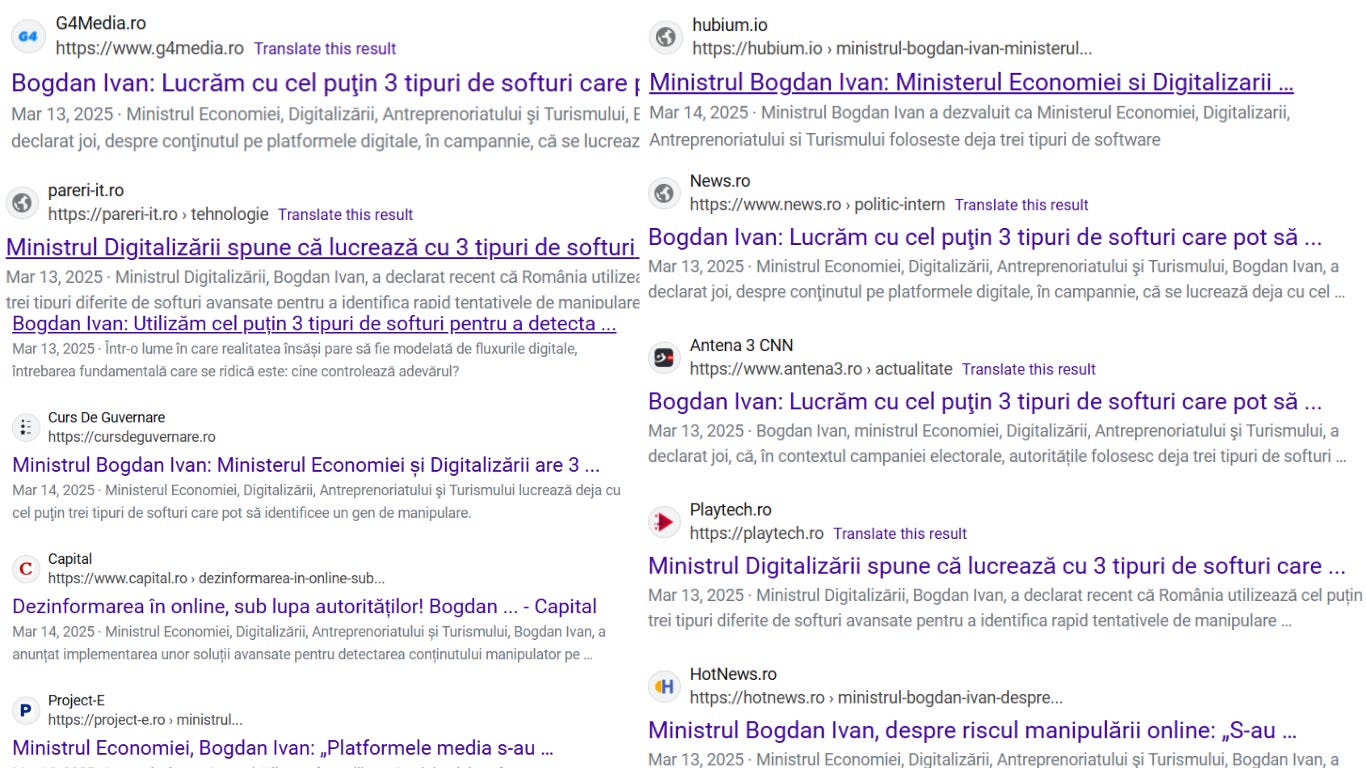Open Capital headline 'Dezinformarea în online'
This screenshot has width=1366, height=768.
coord(305,606)
